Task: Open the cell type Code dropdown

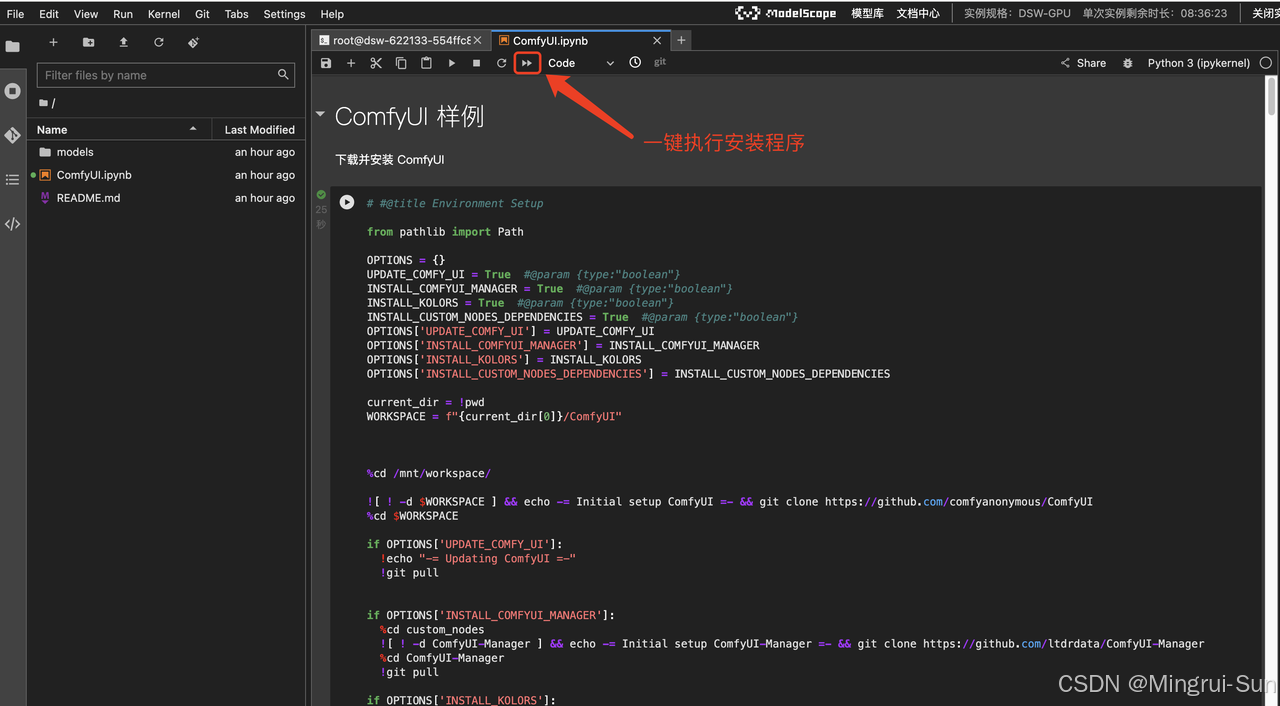Action: pos(581,63)
